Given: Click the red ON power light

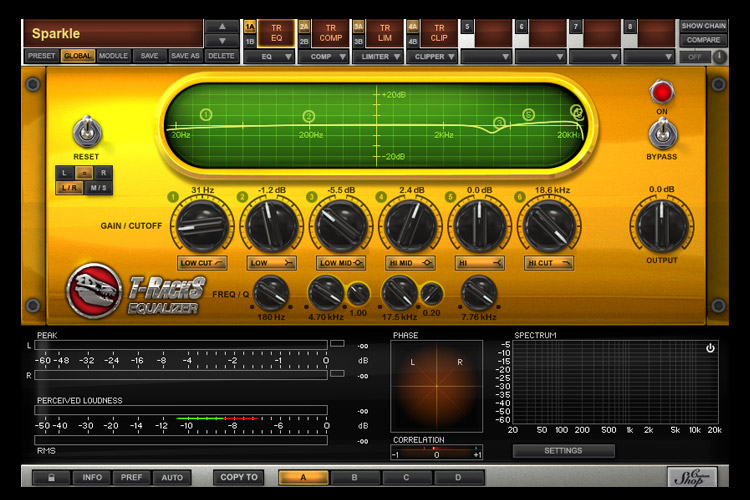Looking at the screenshot, I should tap(662, 92).
